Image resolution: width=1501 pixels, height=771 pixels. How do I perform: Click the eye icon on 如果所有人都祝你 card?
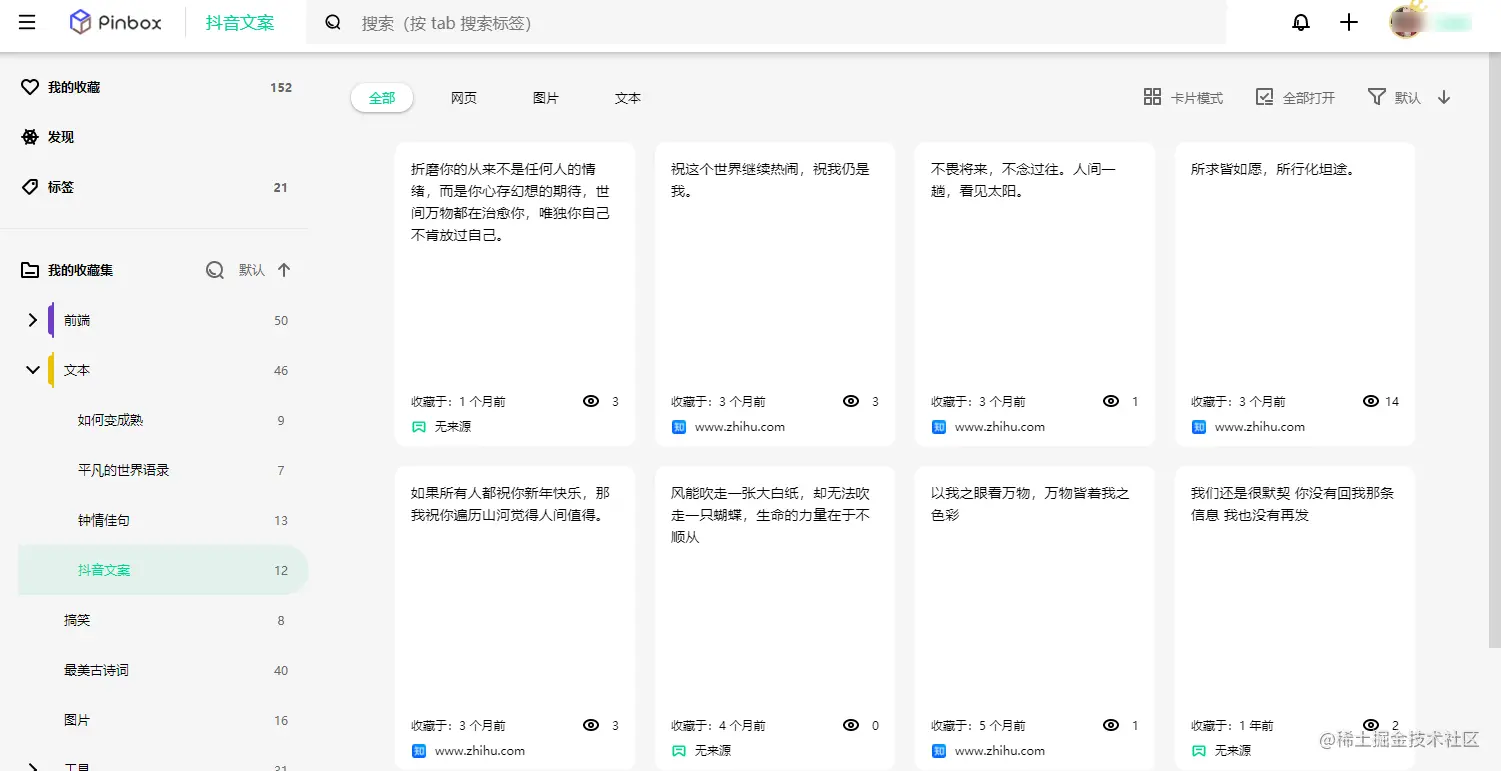coord(591,726)
